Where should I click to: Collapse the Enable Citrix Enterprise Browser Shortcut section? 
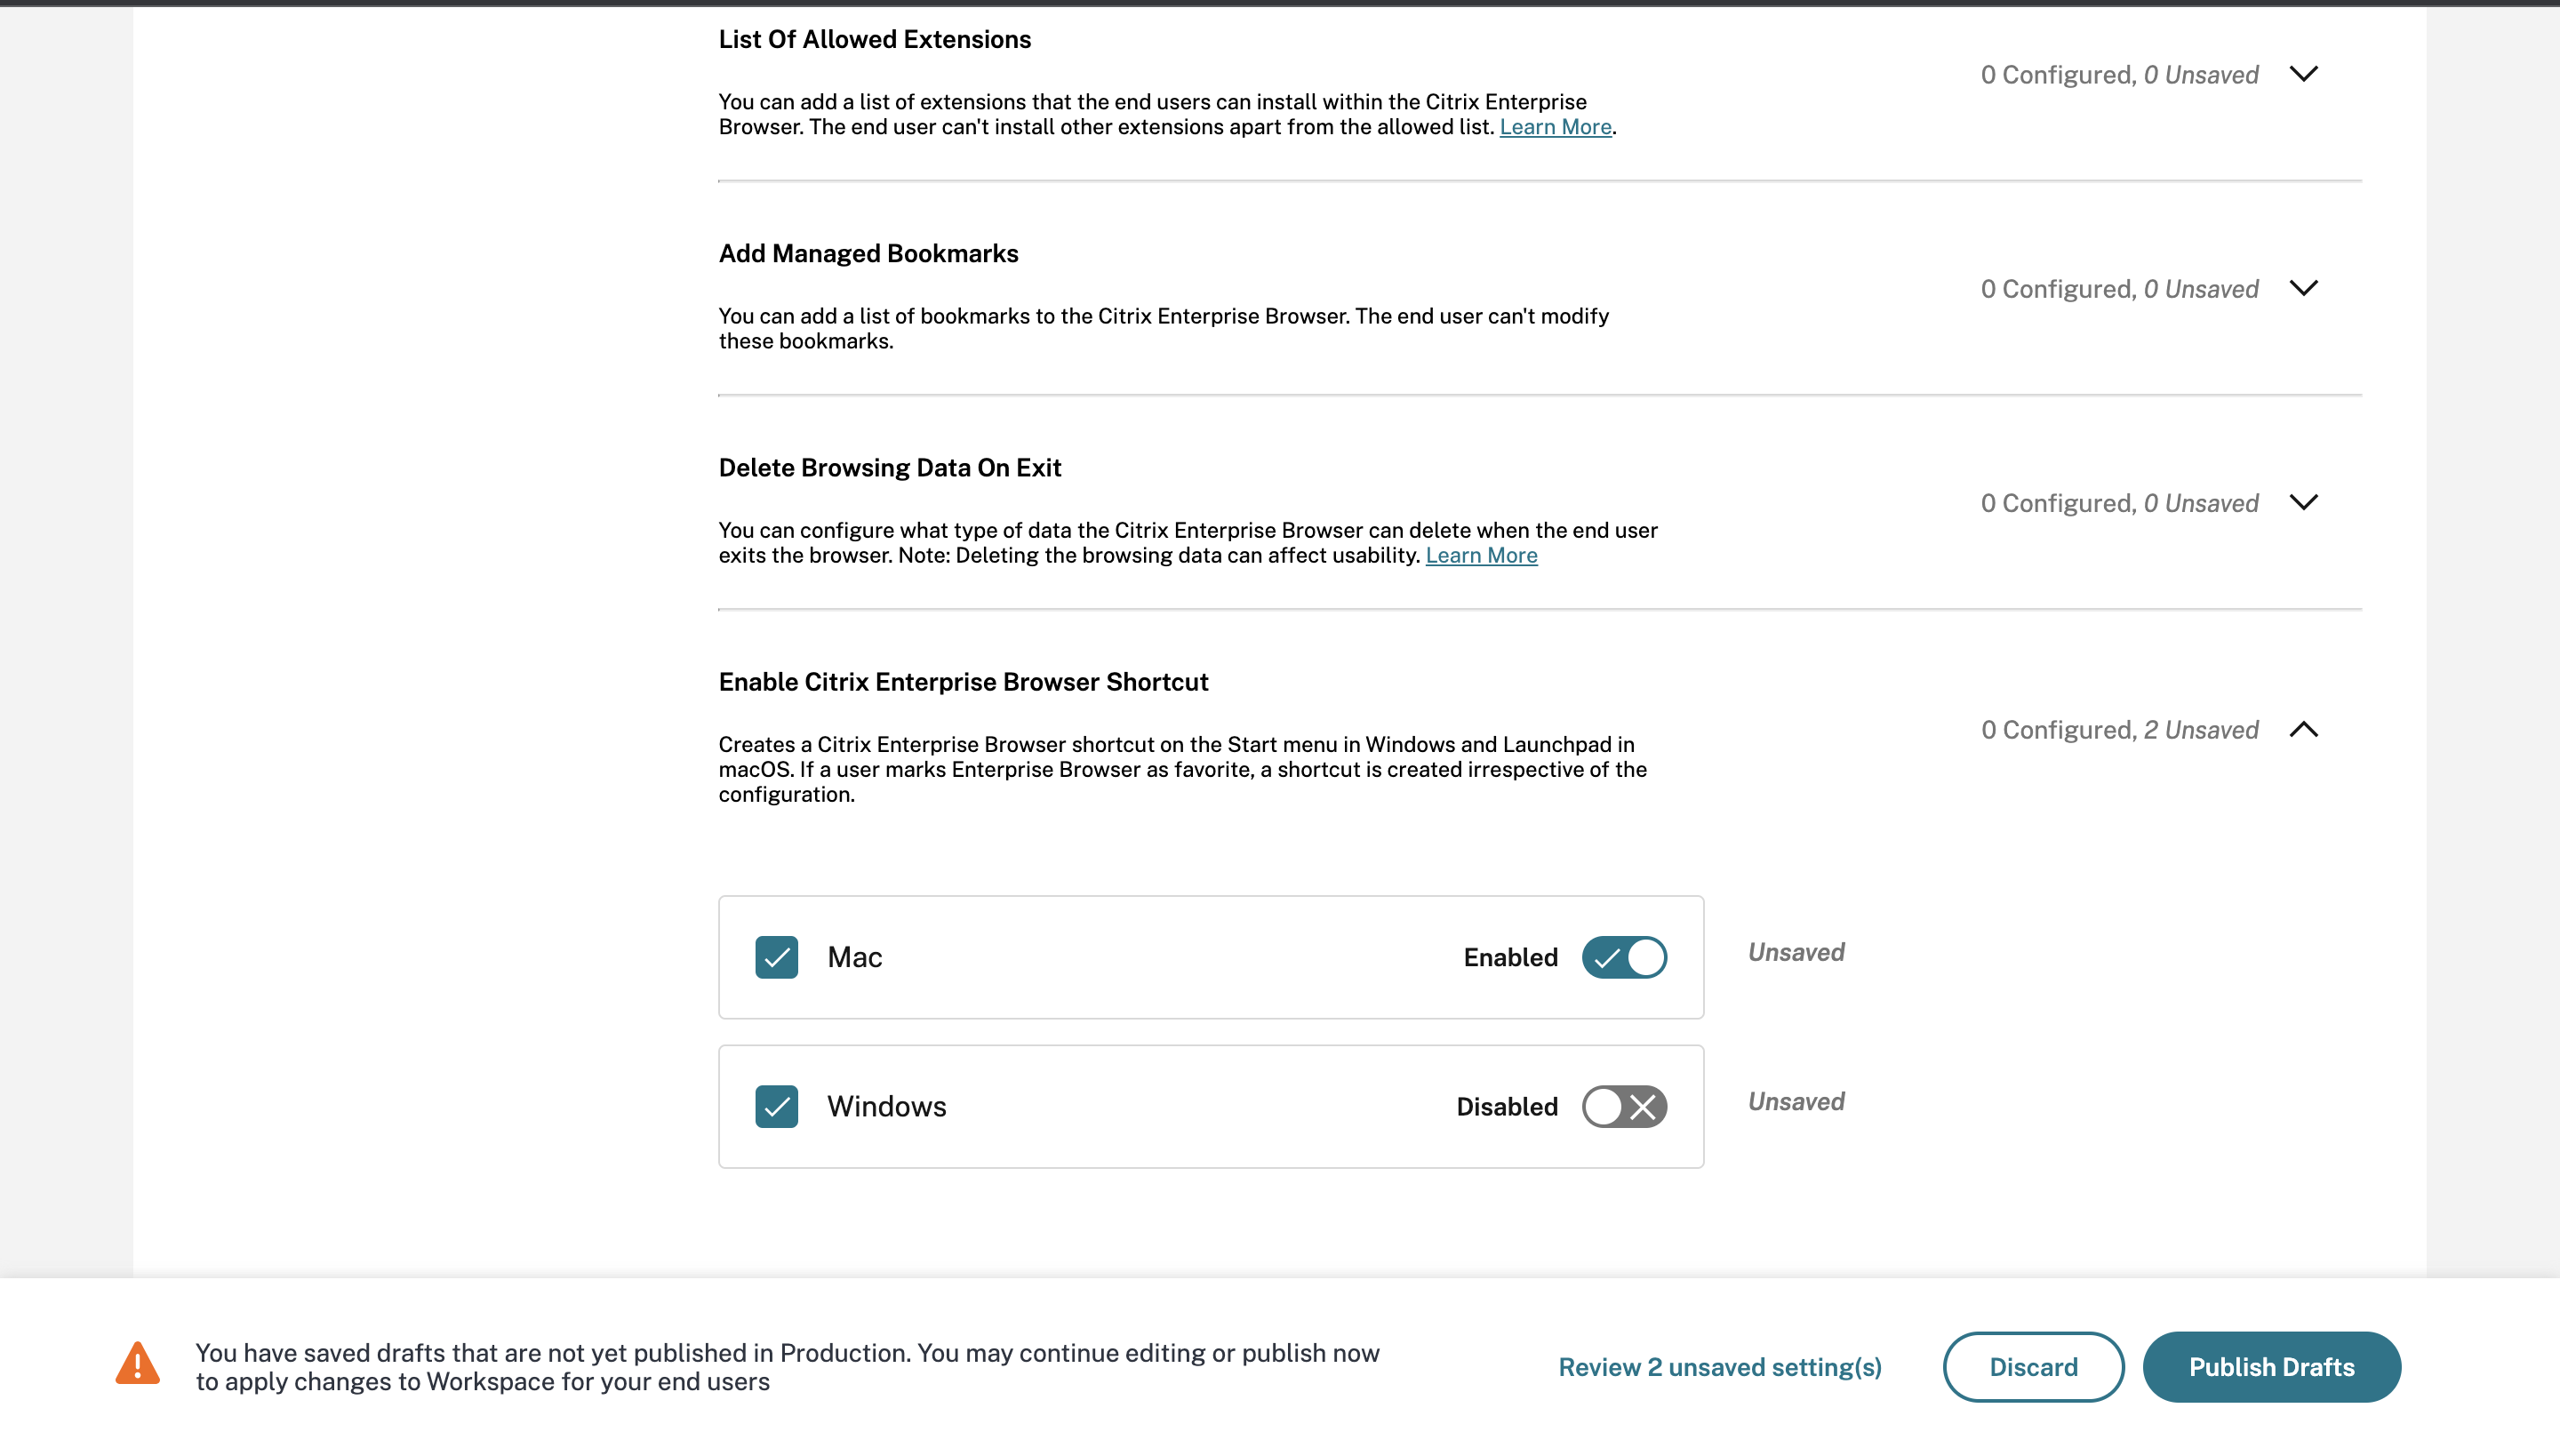coord(2303,730)
